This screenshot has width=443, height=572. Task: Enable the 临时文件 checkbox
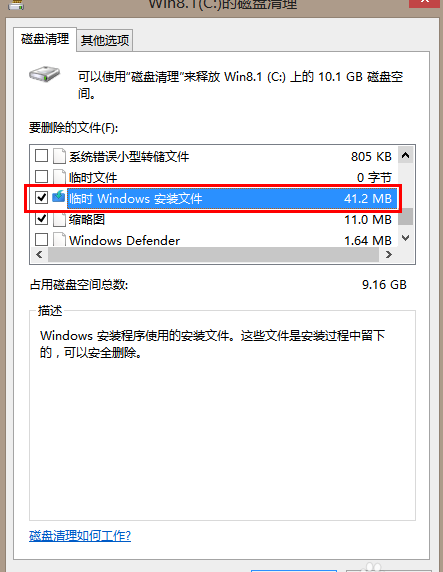point(41,177)
